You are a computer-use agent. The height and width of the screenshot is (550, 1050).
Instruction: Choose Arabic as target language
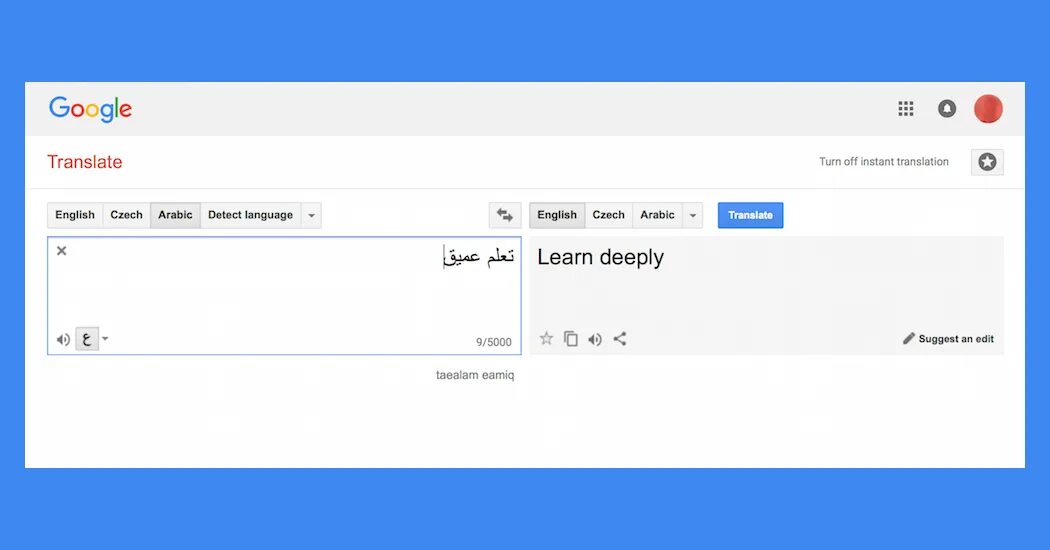pyautogui.click(x=657, y=215)
